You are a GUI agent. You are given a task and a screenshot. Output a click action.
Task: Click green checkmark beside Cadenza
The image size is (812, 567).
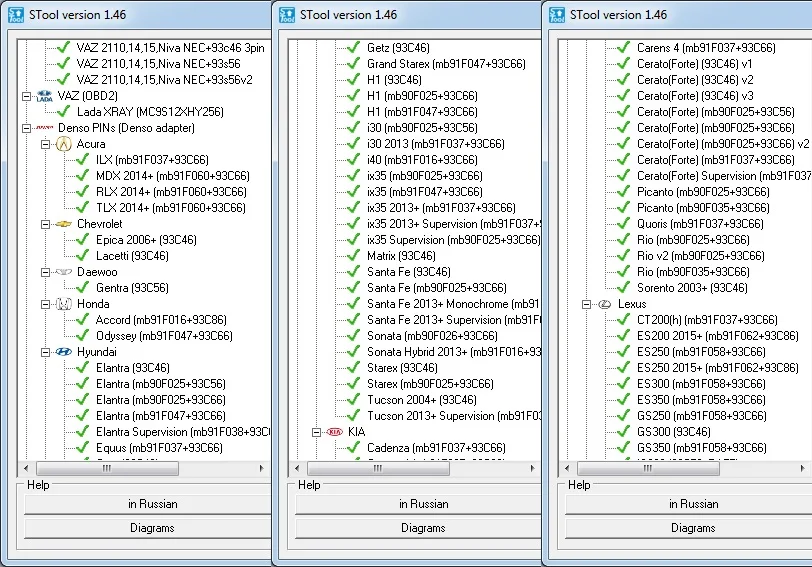coord(354,447)
